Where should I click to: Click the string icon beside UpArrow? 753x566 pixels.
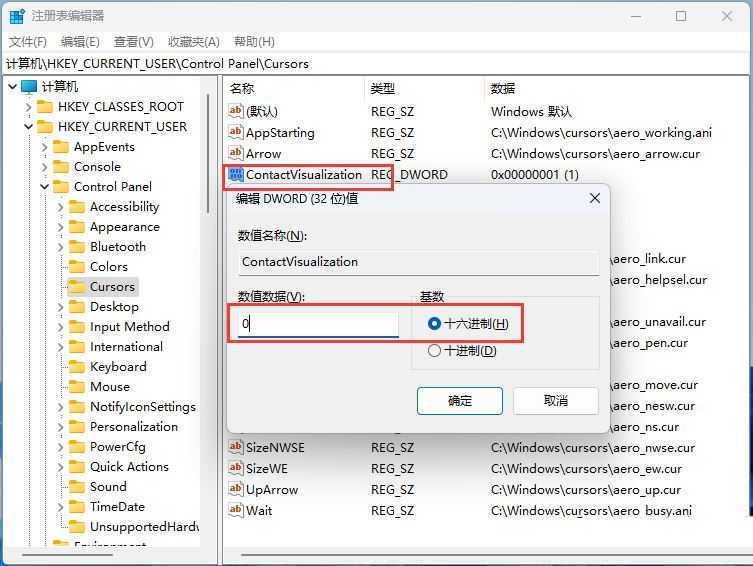coord(235,490)
